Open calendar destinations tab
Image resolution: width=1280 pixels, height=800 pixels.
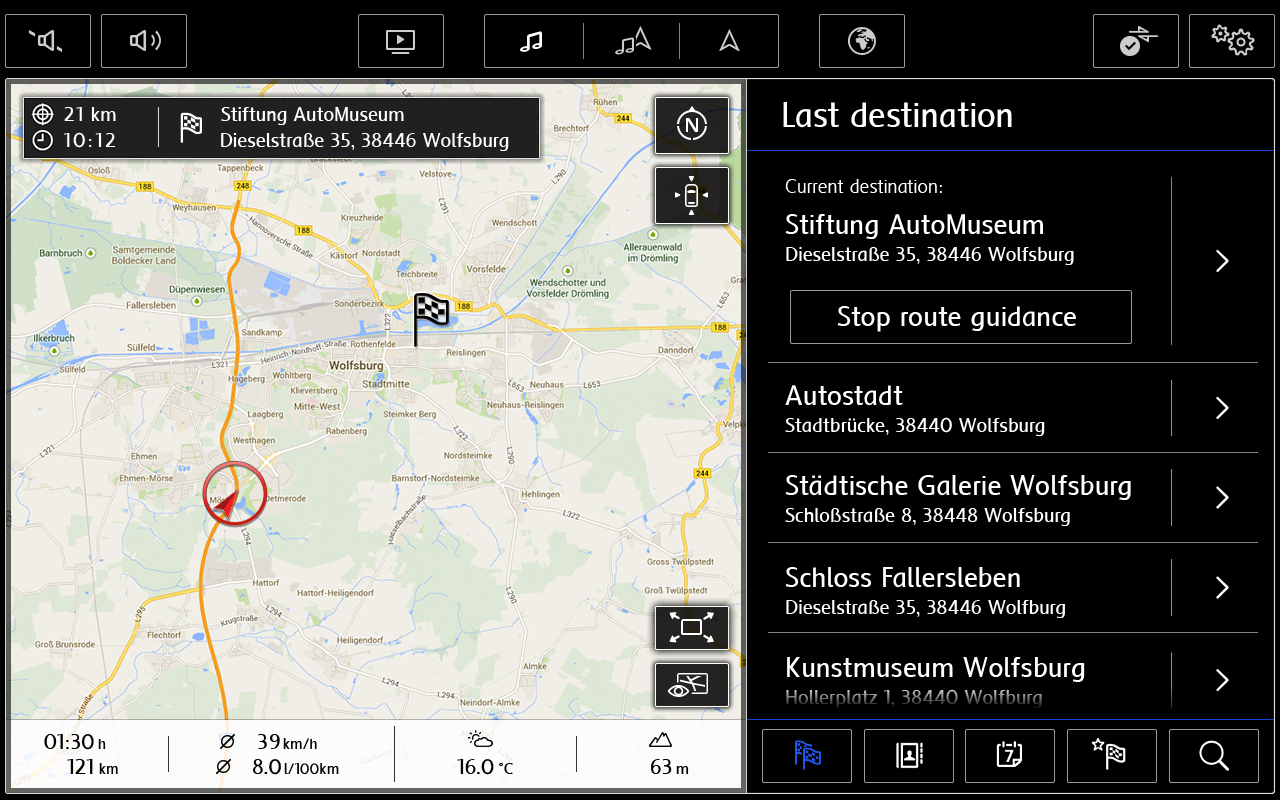pyautogui.click(x=1010, y=756)
